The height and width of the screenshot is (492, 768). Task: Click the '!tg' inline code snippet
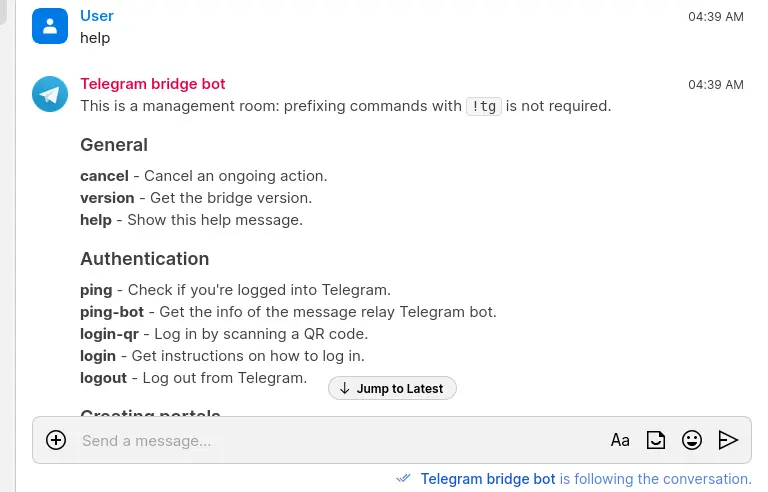(484, 106)
